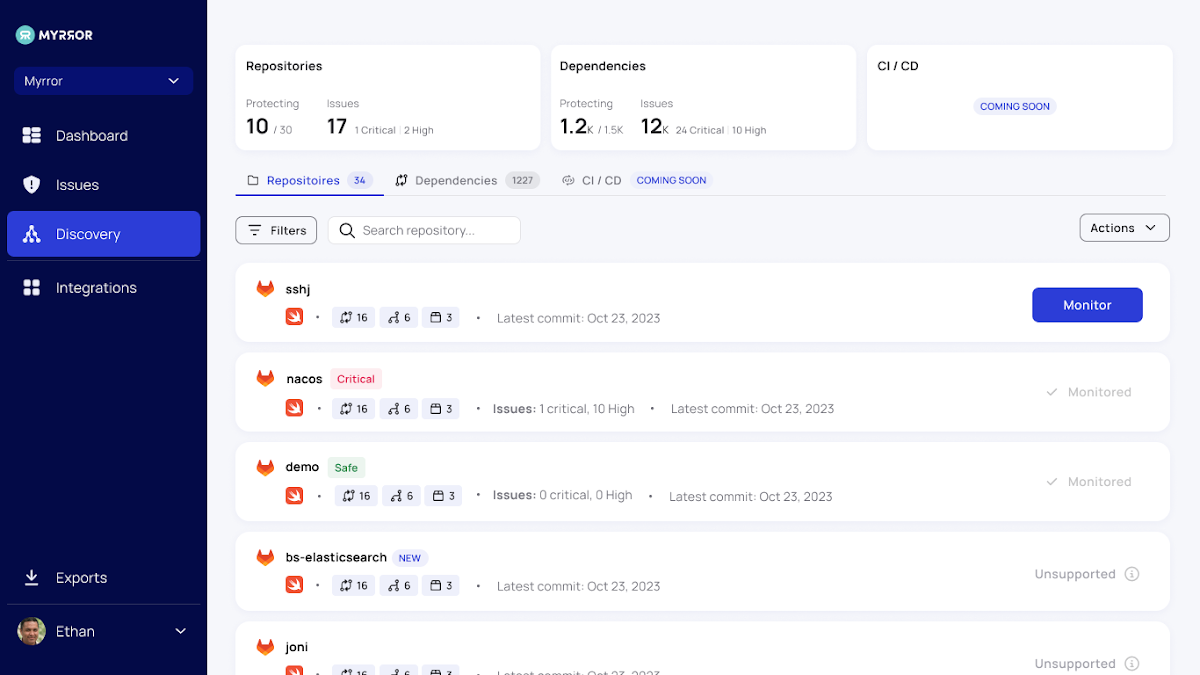
Task: Click info icon next to bs-elasticsearch Unsupported
Action: (1132, 574)
